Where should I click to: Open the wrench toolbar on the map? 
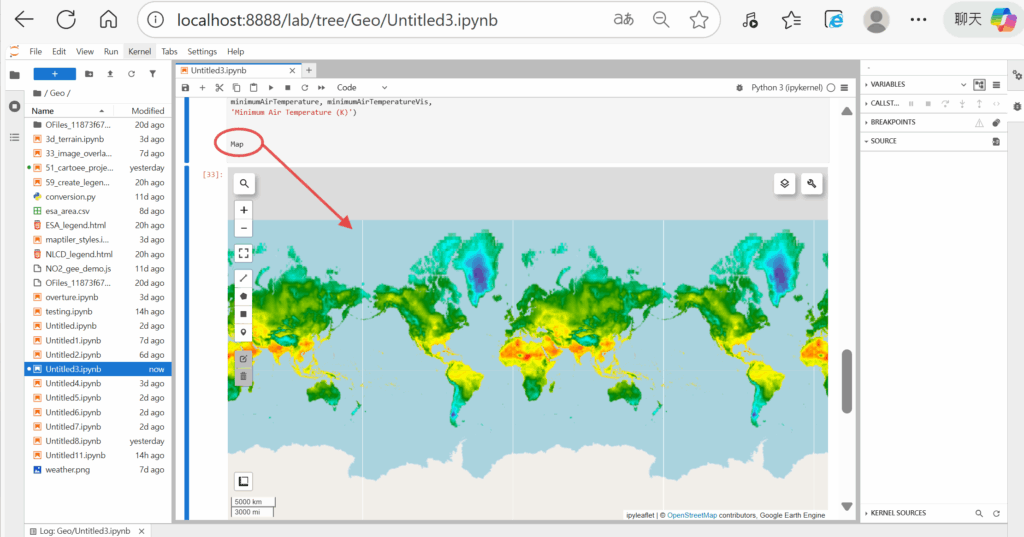coord(812,183)
